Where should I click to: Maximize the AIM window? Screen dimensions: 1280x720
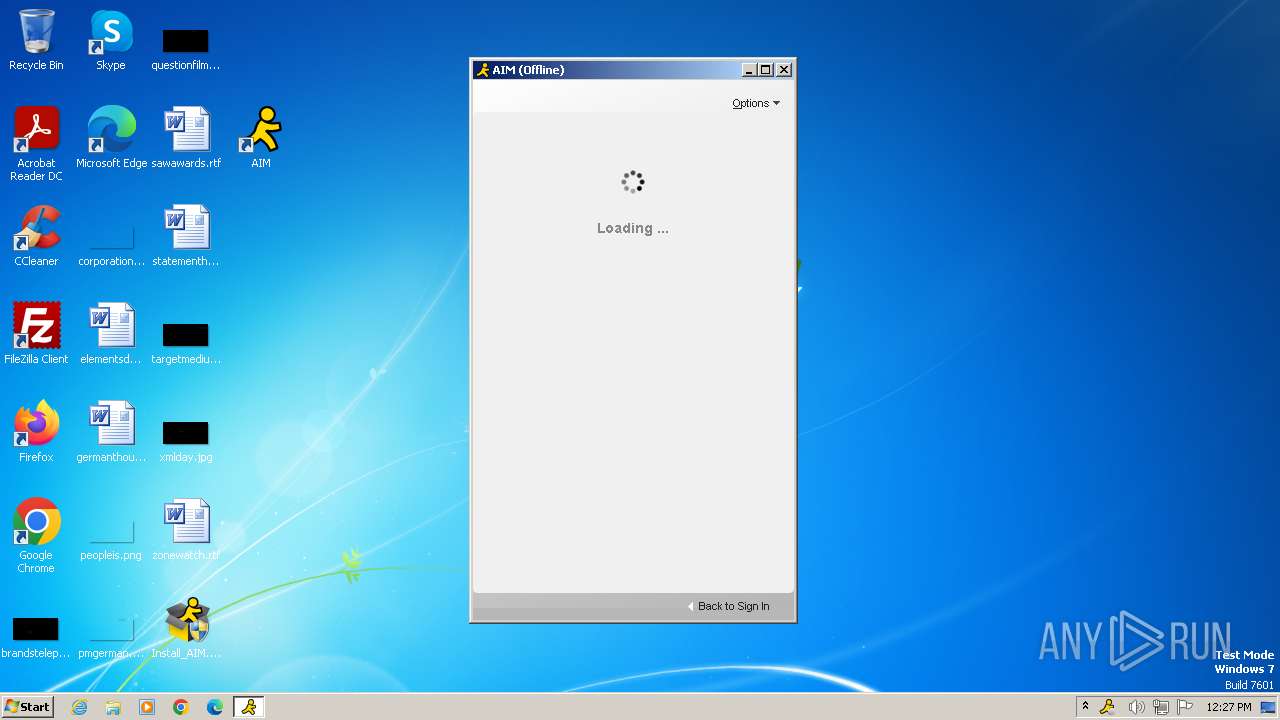766,69
